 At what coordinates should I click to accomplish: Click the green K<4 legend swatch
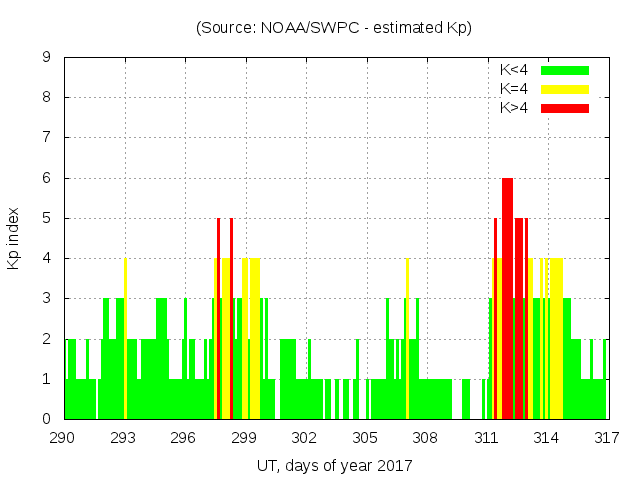click(565, 70)
